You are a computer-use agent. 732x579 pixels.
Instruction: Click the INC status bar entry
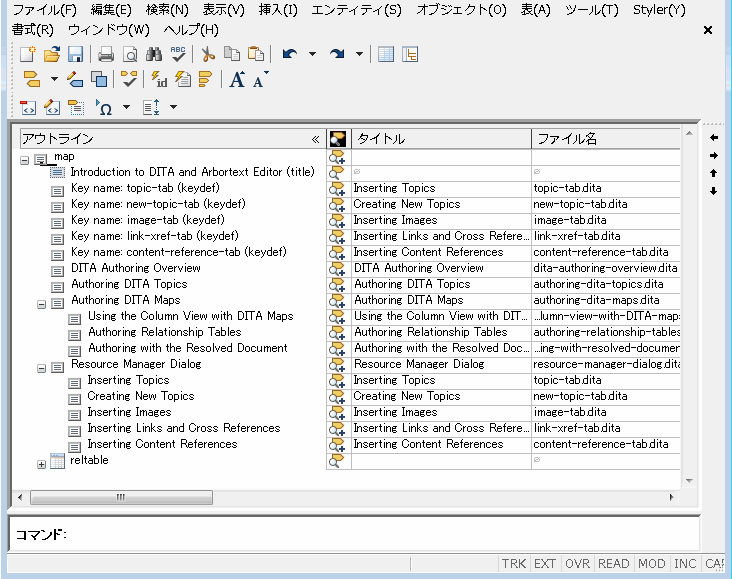[x=685, y=564]
